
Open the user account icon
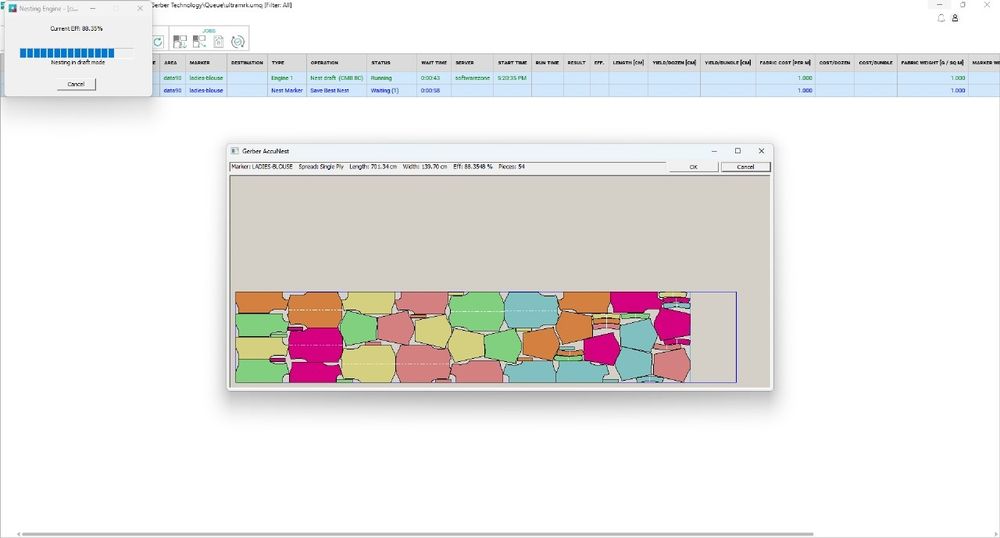click(x=955, y=18)
